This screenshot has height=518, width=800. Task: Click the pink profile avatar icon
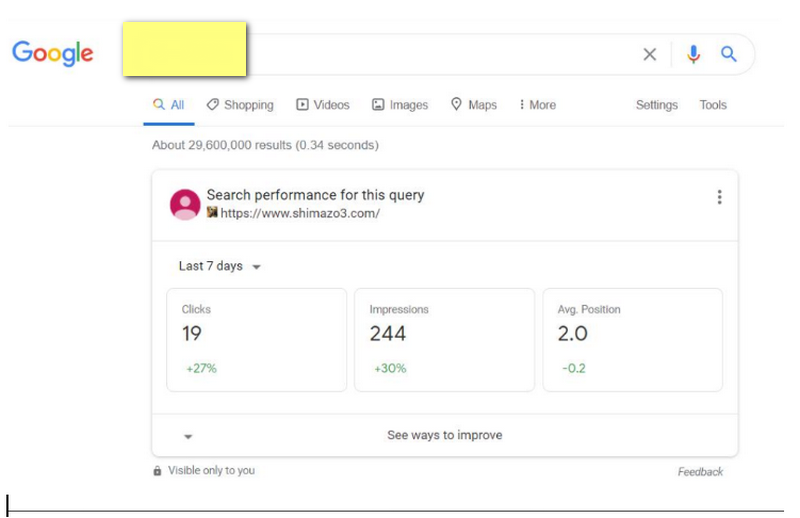coord(185,205)
